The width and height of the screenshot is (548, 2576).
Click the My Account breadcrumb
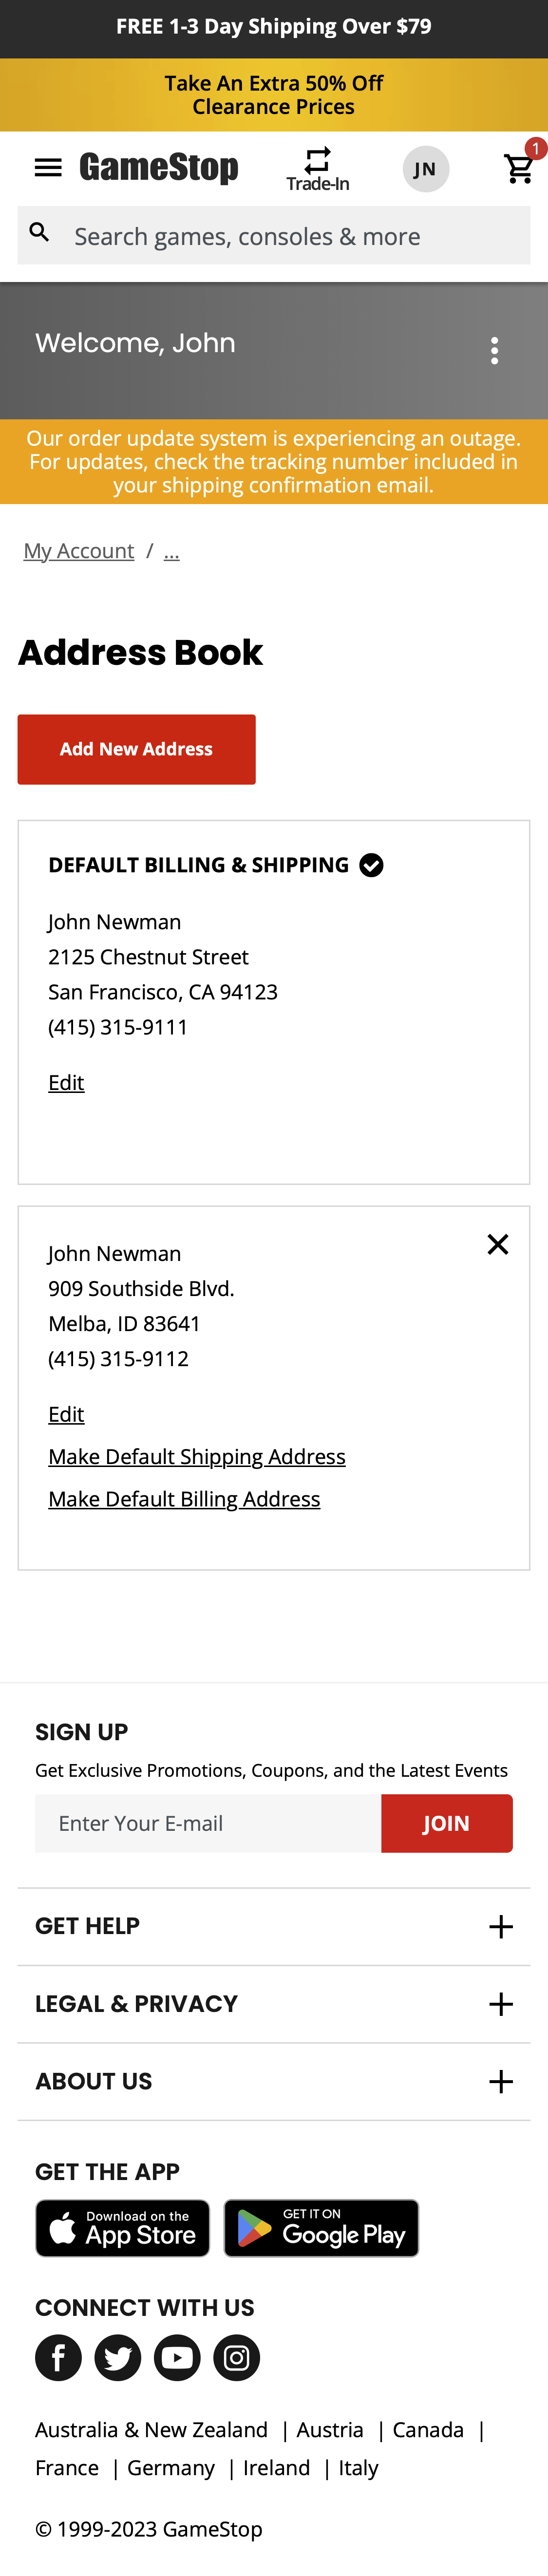pos(79,551)
